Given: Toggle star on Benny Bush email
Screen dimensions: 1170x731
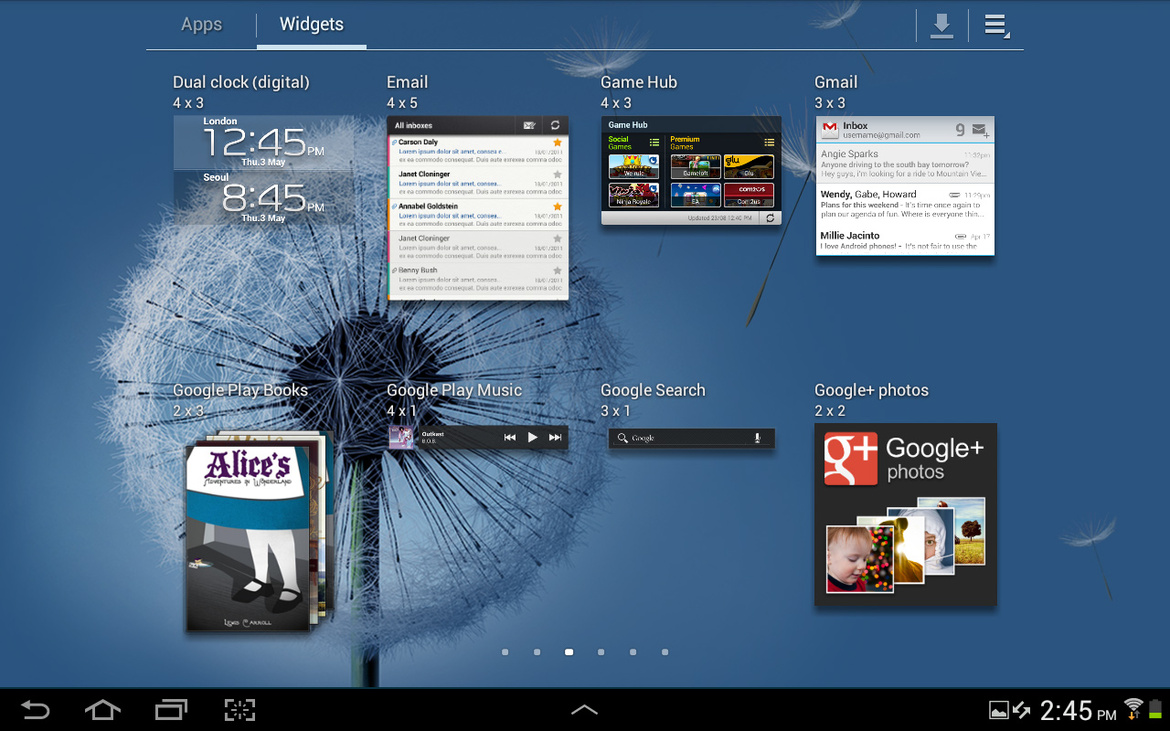Looking at the screenshot, I should 557,270.
